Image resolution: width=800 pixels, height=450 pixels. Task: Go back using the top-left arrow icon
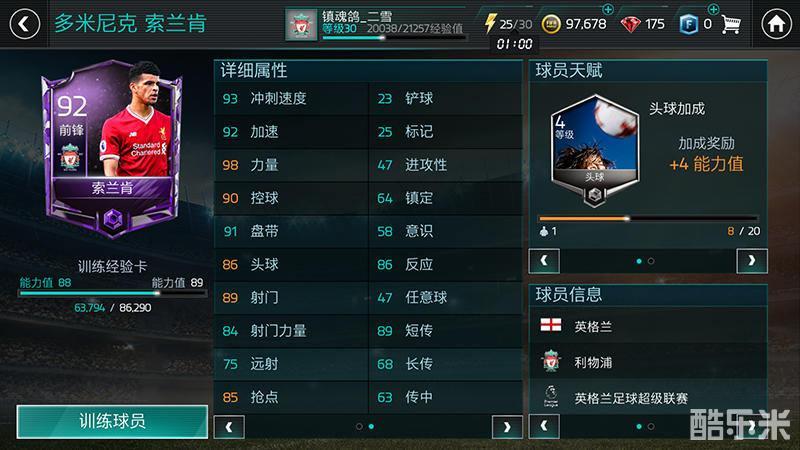(24, 23)
